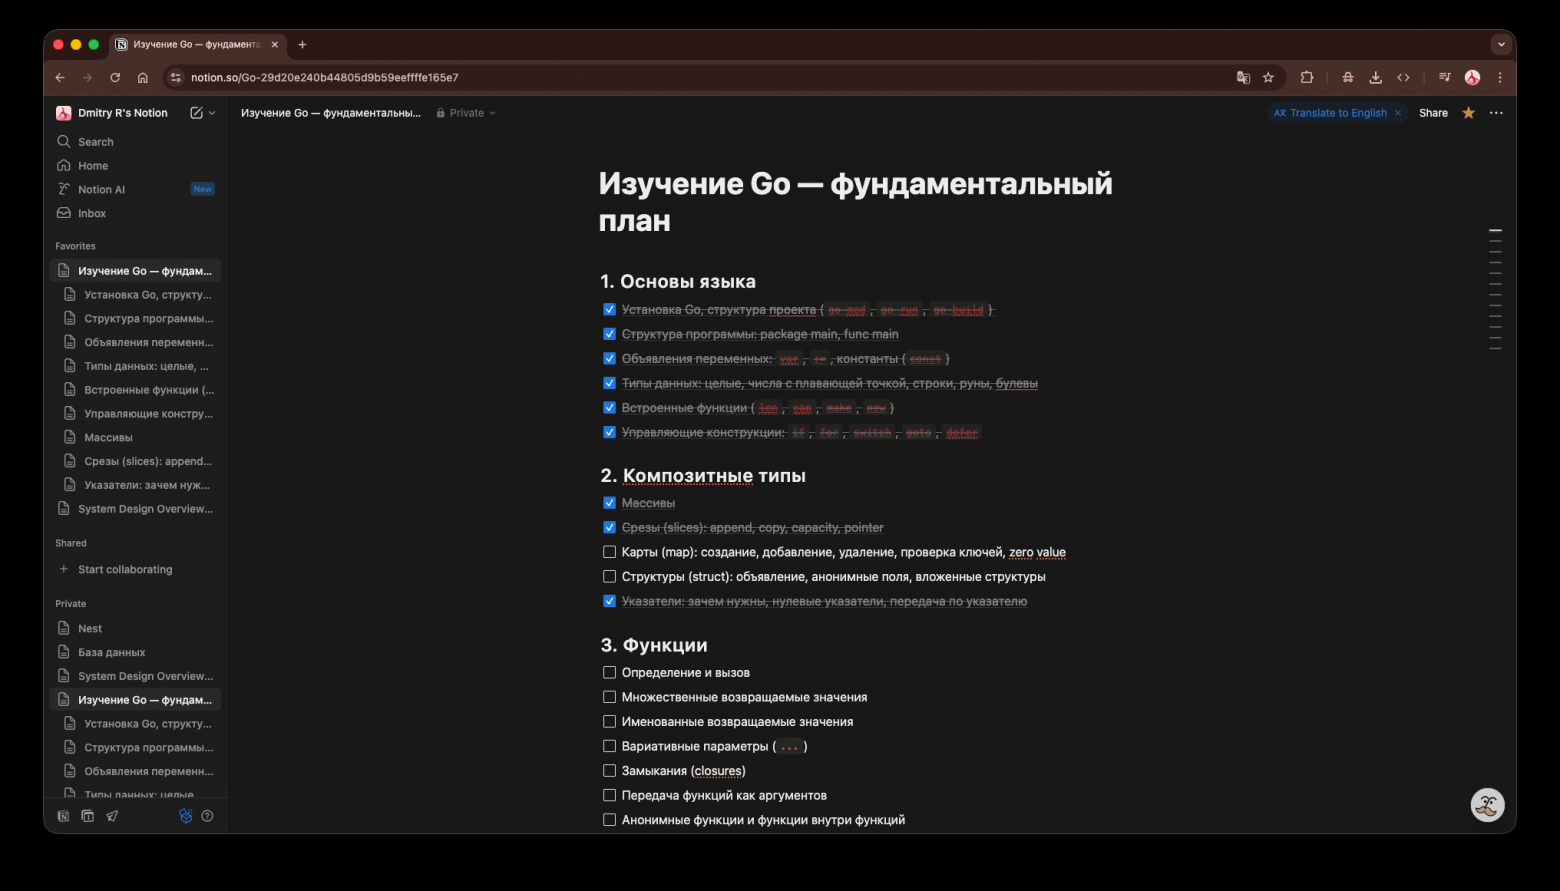1560x891 pixels.
Task: Click the paper plane icon at bottom left
Action: [111, 816]
